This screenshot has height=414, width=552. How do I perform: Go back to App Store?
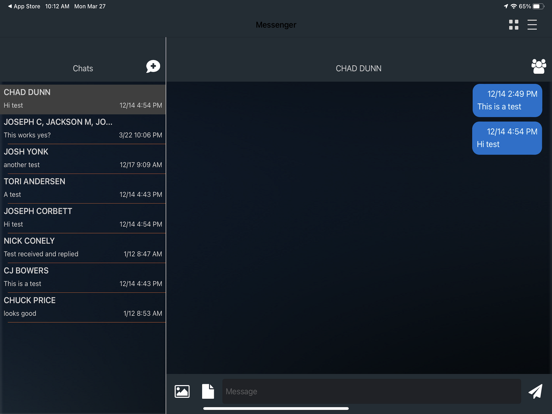pyautogui.click(x=24, y=6)
